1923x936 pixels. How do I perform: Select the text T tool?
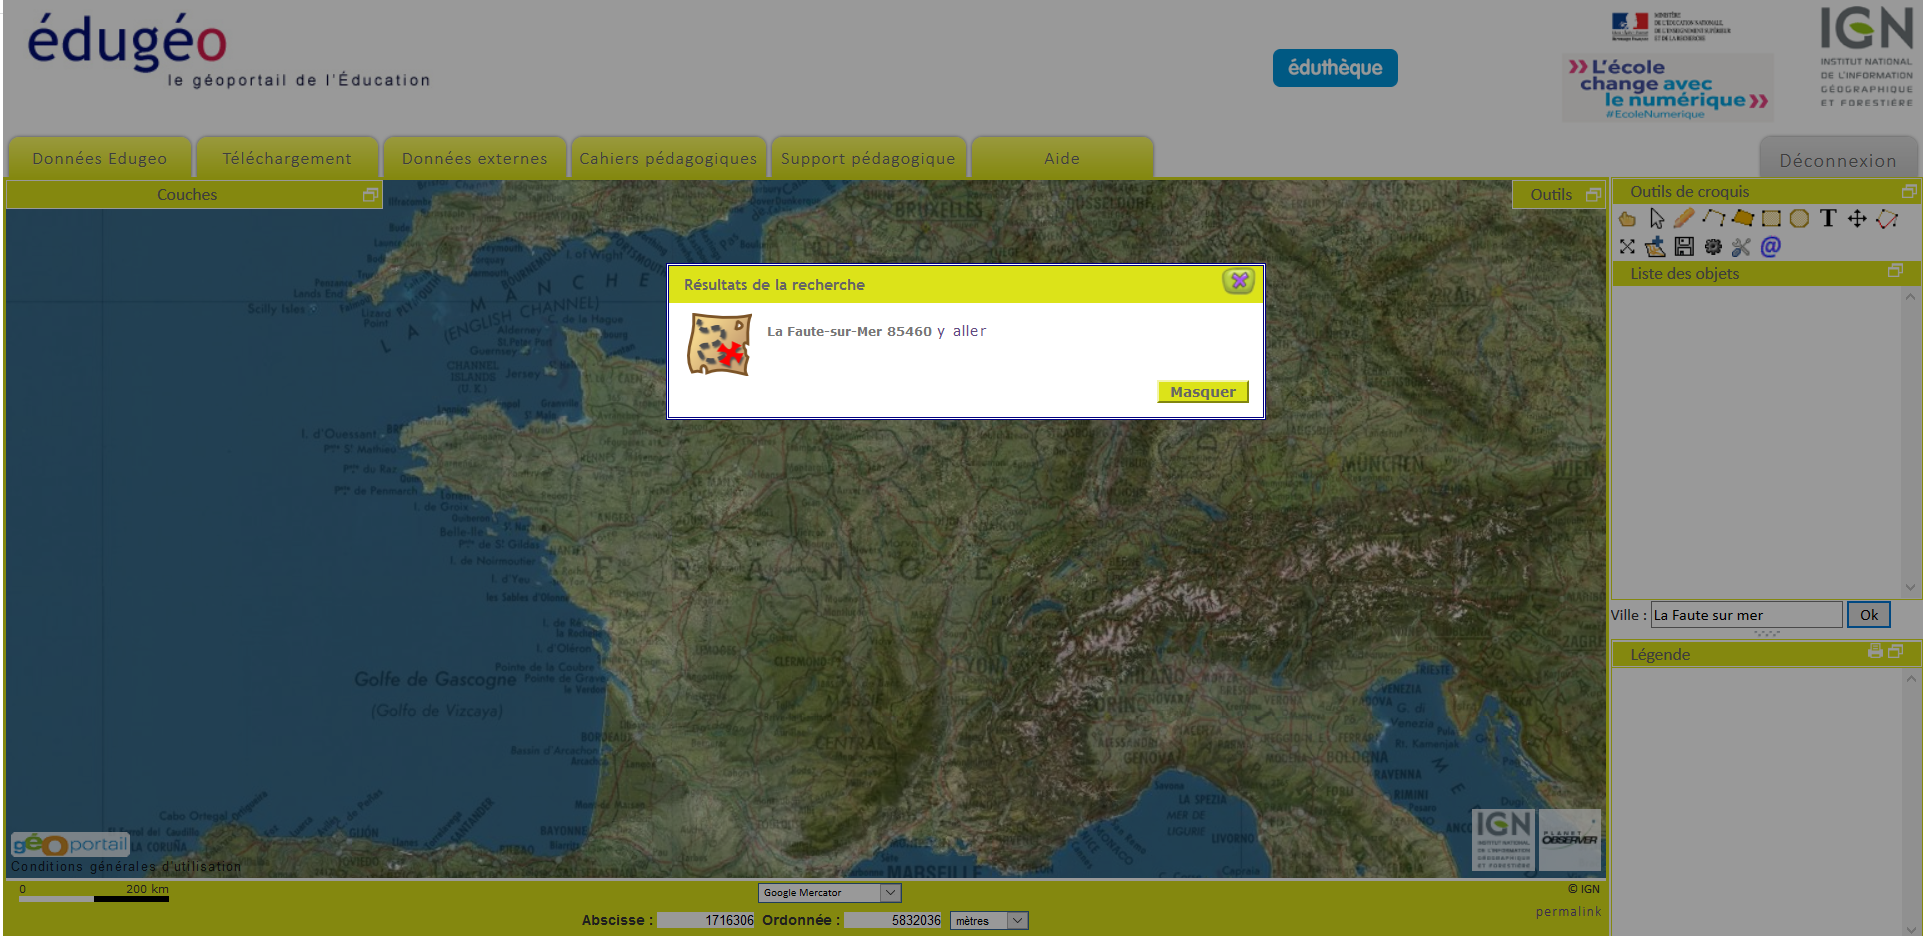point(1828,219)
